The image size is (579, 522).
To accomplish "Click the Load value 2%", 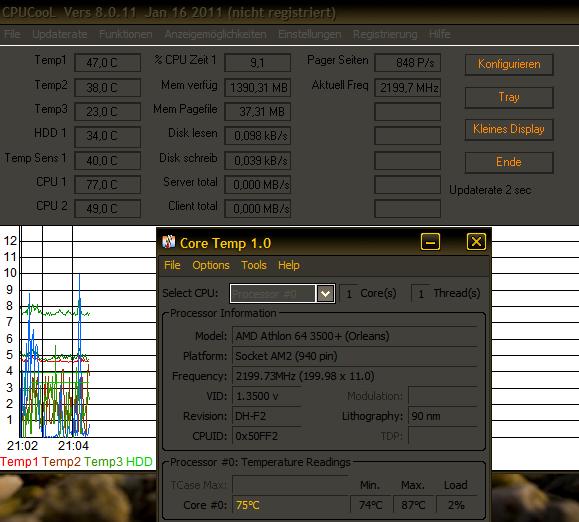I will click(456, 505).
